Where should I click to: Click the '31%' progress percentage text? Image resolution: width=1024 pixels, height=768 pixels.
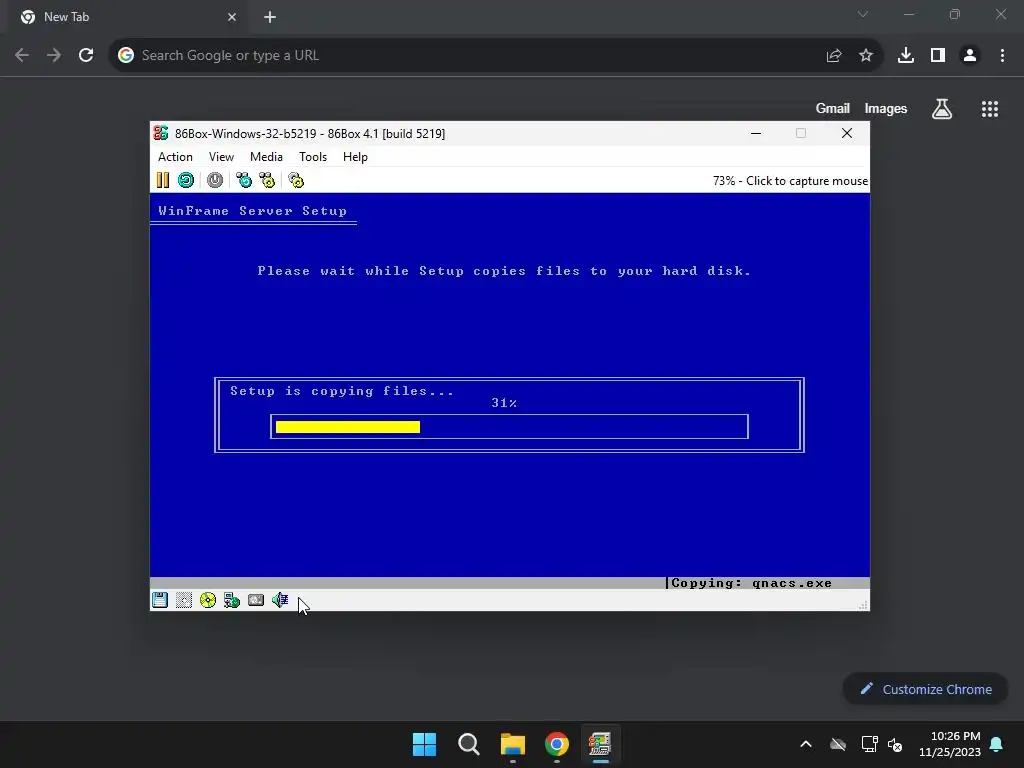click(x=504, y=403)
